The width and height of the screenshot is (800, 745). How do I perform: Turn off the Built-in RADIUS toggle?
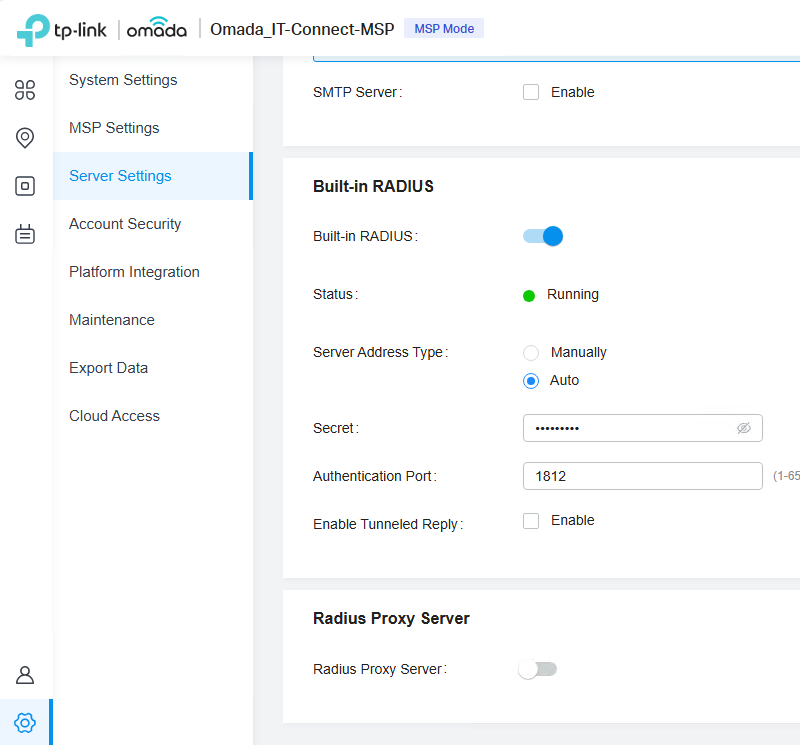point(542,236)
